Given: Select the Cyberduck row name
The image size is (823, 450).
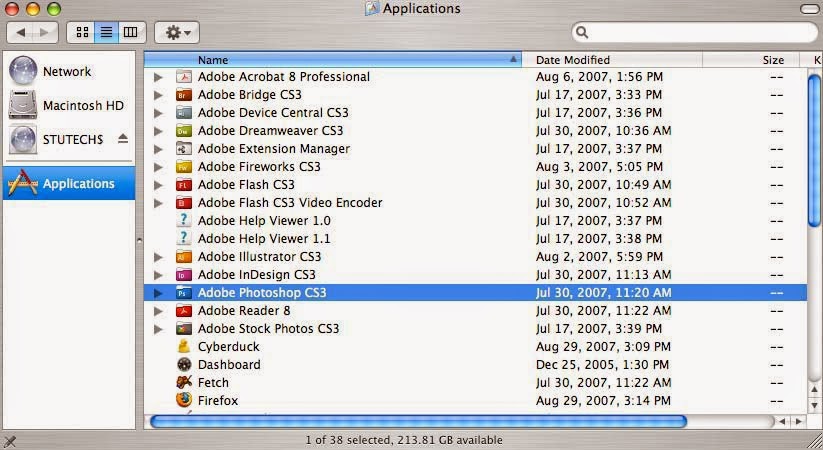Looking at the screenshot, I should point(228,347).
